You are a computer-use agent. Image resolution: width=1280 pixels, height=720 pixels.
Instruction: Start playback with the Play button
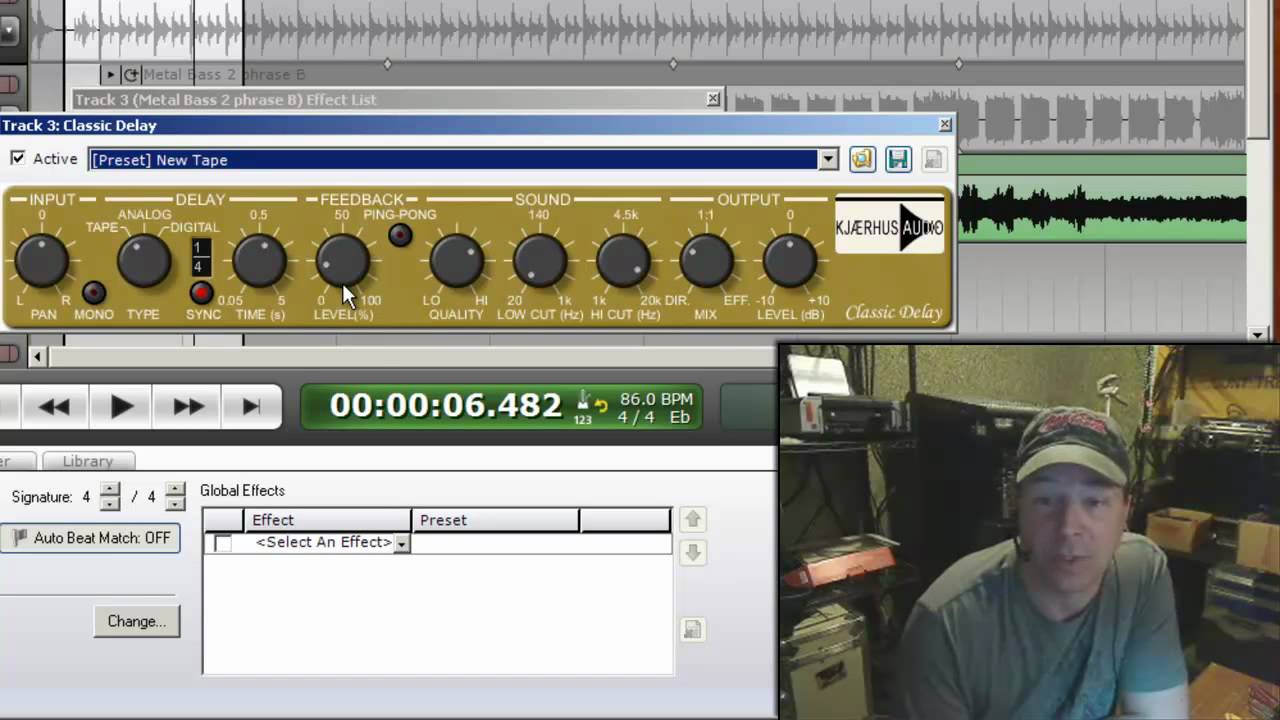(x=121, y=406)
